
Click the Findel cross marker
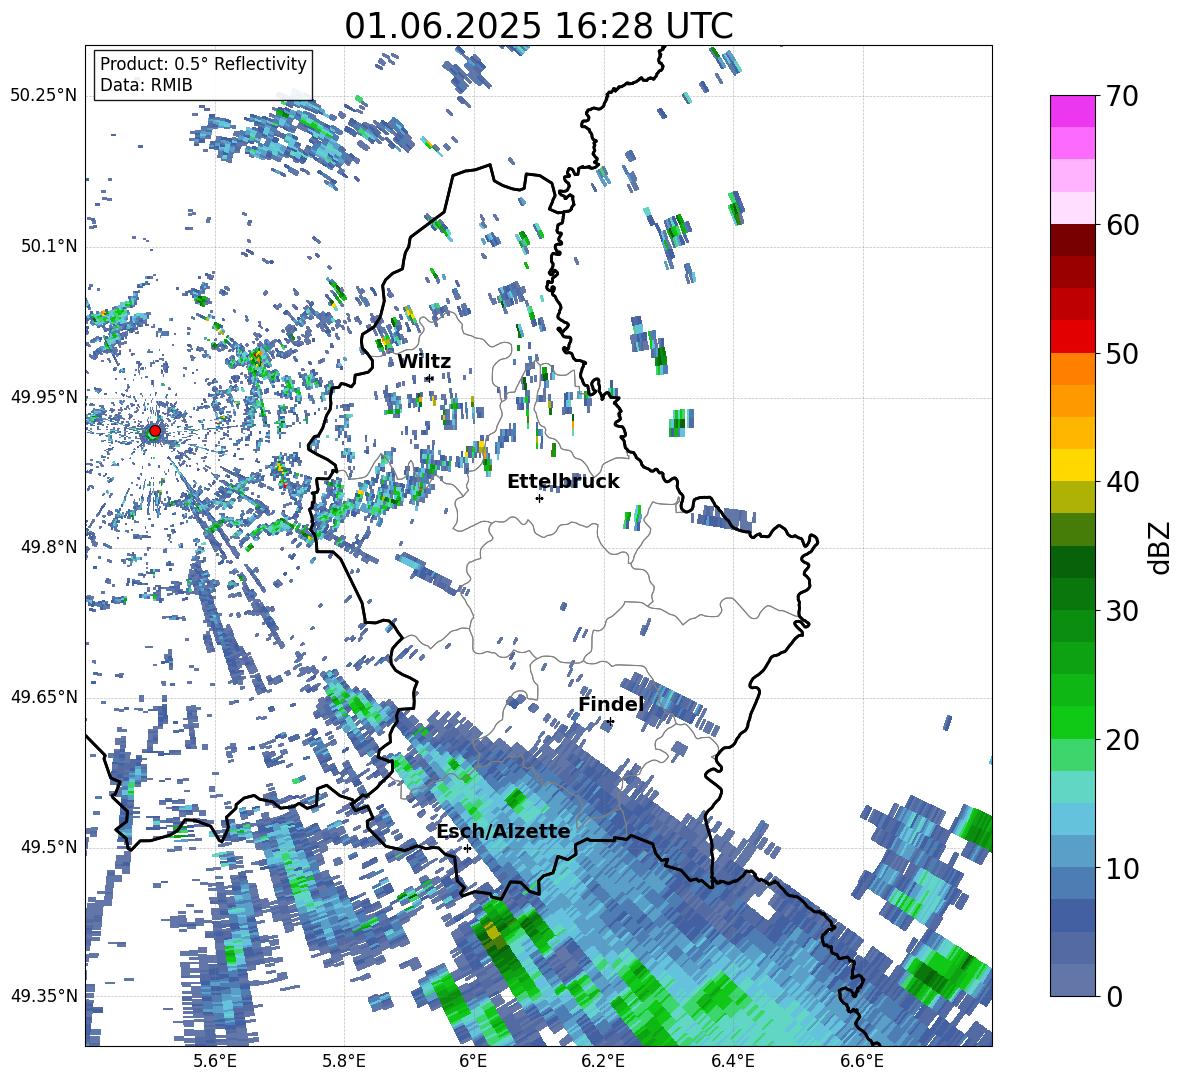610,722
